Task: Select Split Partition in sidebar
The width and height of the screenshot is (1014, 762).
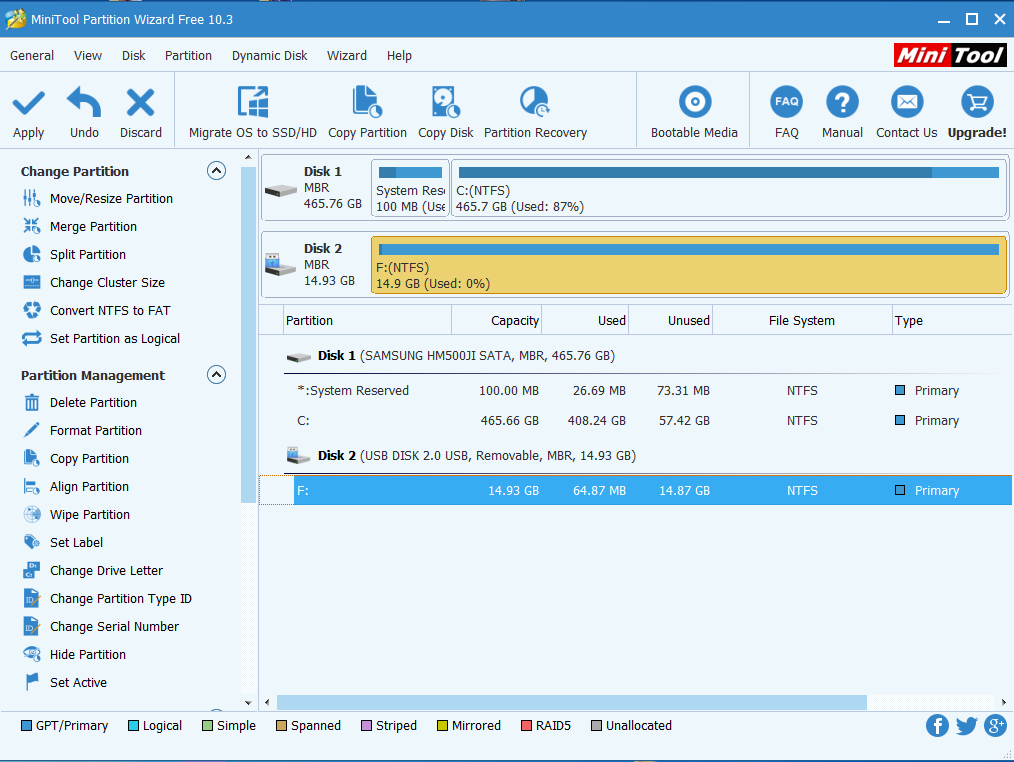Action: [74, 254]
